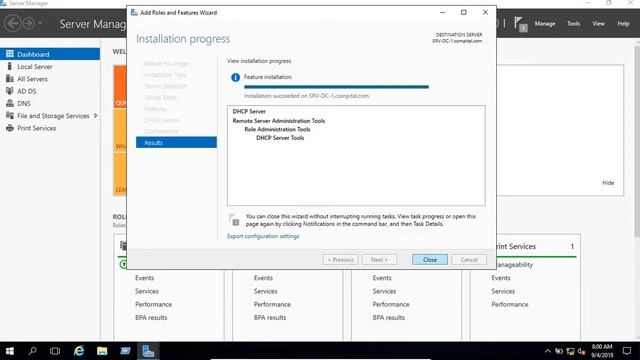Click DHCP Server in results list
The width and height of the screenshot is (640, 360).
[249, 111]
